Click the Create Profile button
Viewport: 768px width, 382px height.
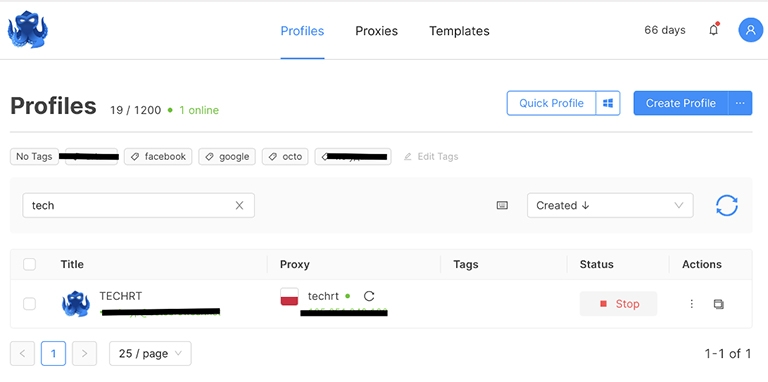click(681, 103)
